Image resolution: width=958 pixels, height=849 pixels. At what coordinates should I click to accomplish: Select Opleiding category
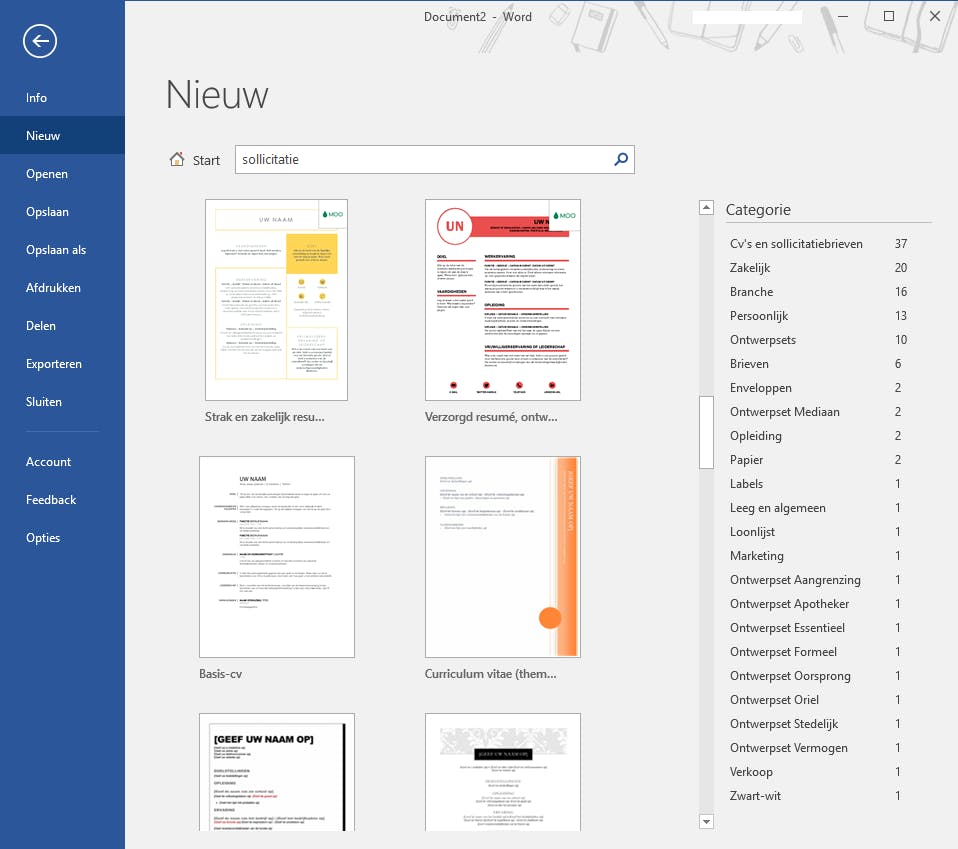point(819,436)
